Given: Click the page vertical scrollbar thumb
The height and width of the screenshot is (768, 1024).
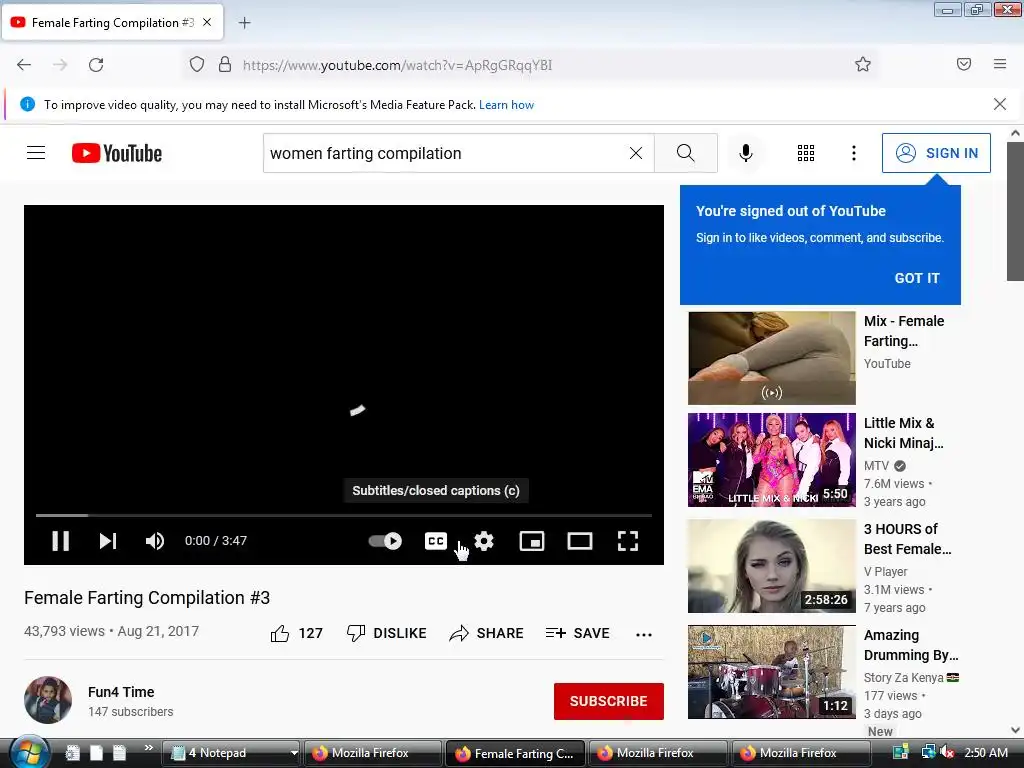Looking at the screenshot, I should (1015, 211).
